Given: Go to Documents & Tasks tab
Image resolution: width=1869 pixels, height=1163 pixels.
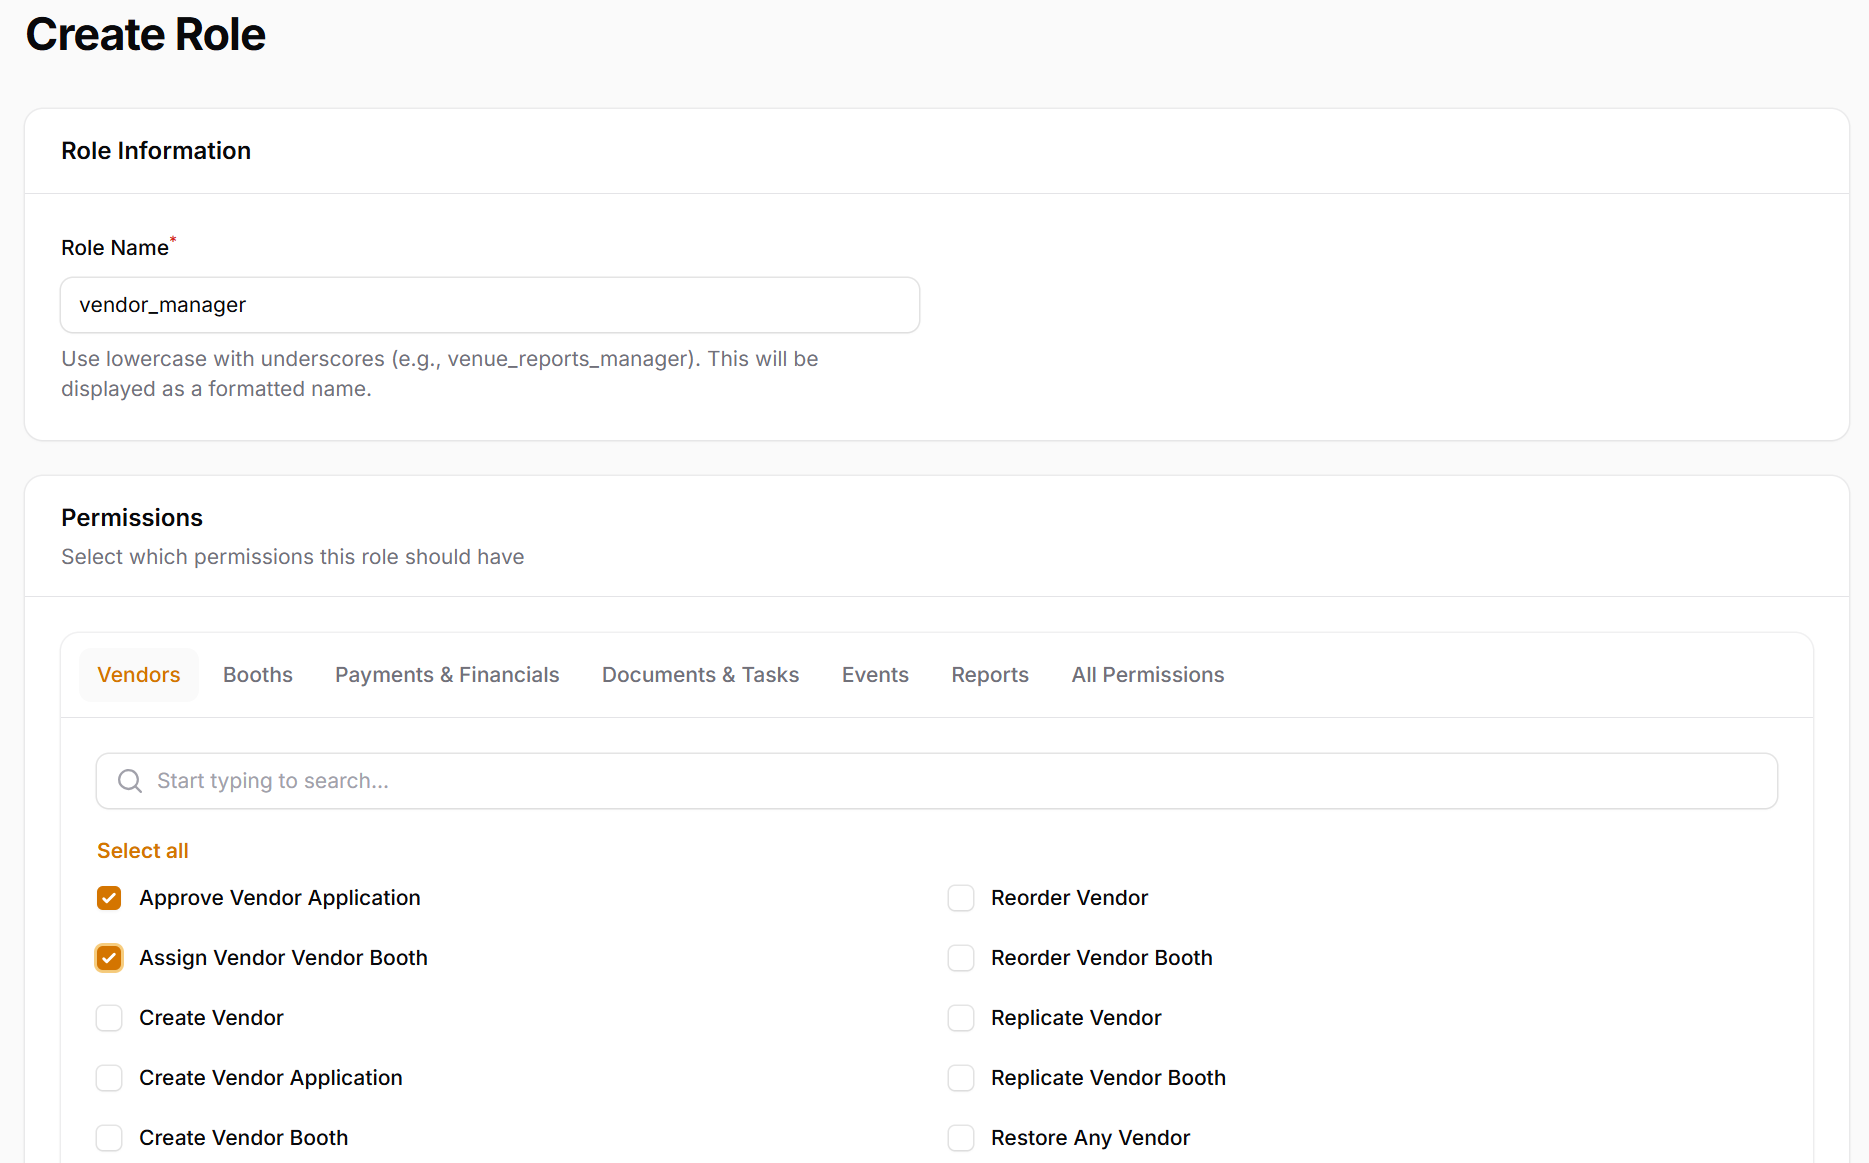Looking at the screenshot, I should click(700, 675).
